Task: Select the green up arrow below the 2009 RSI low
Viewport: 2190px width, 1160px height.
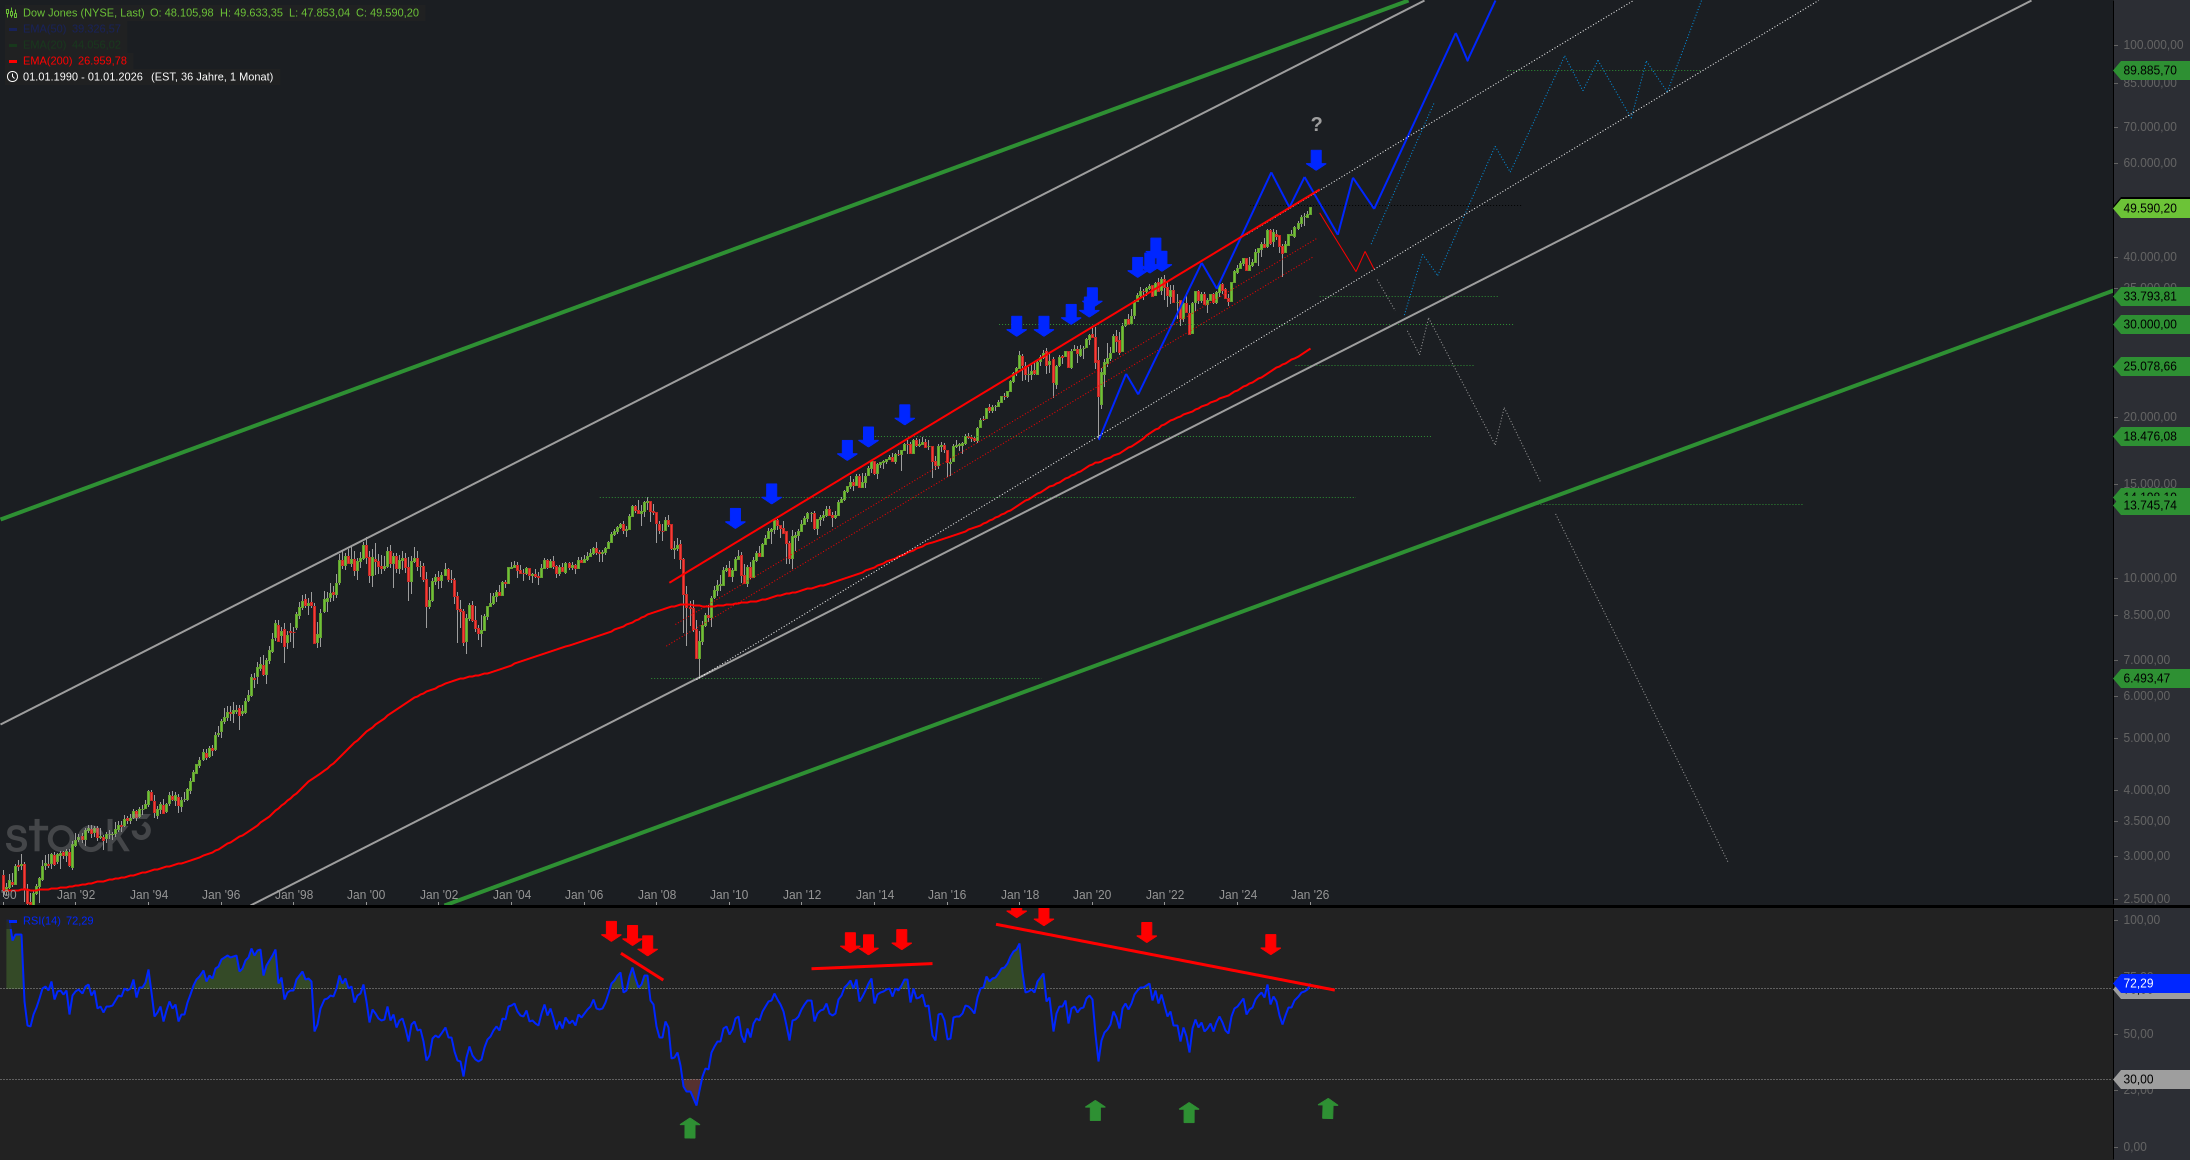Action: pyautogui.click(x=689, y=1128)
